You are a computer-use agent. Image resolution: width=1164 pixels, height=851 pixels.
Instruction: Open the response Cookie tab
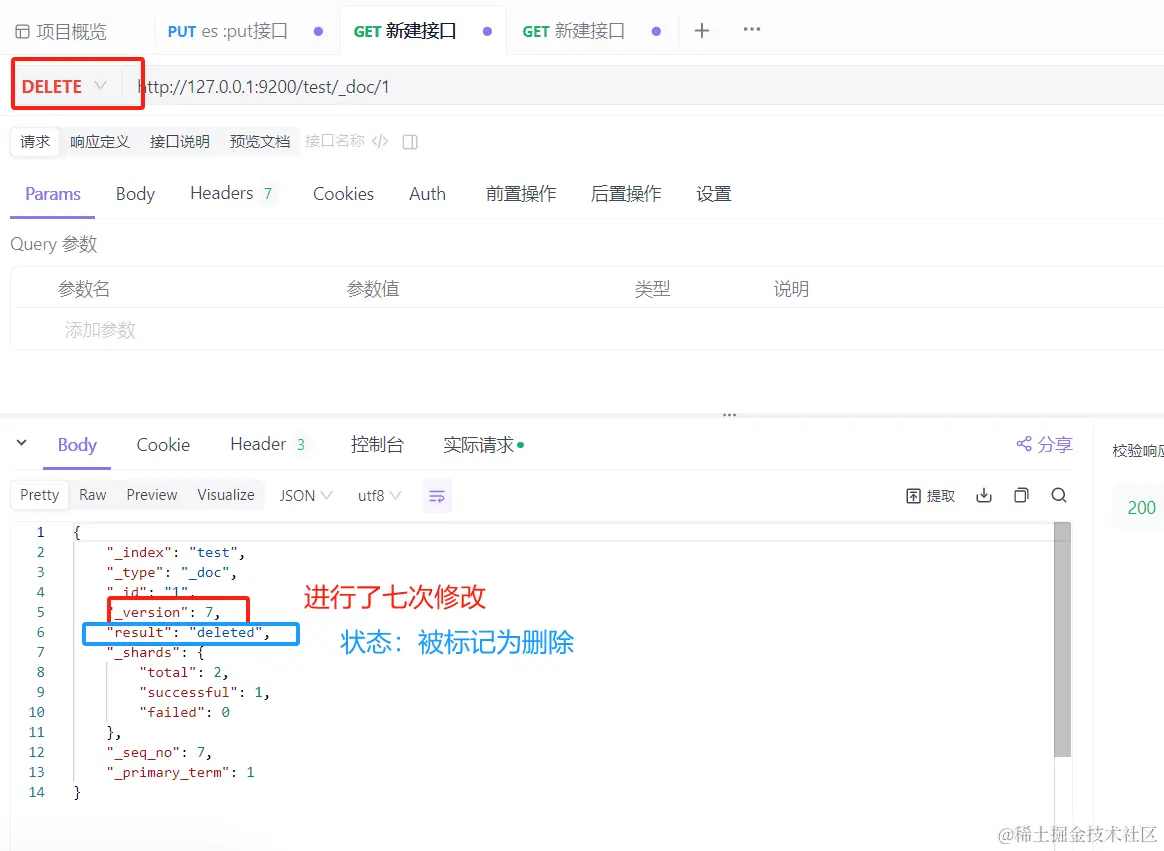pos(163,445)
